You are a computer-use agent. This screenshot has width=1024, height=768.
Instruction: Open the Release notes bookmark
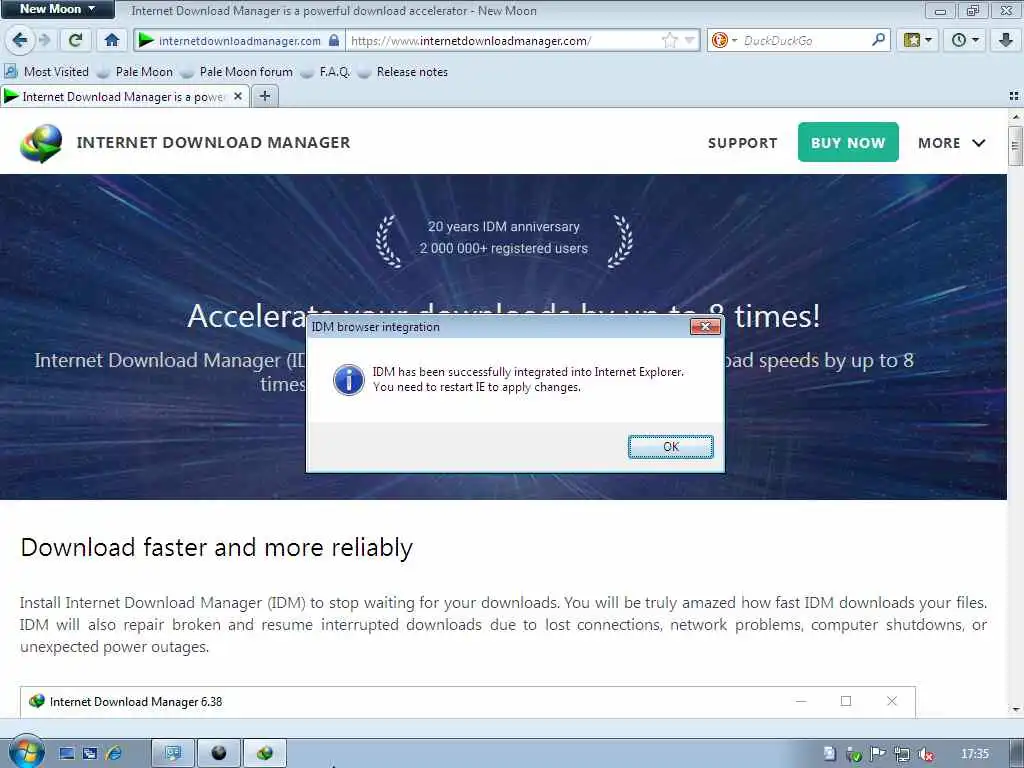403,72
